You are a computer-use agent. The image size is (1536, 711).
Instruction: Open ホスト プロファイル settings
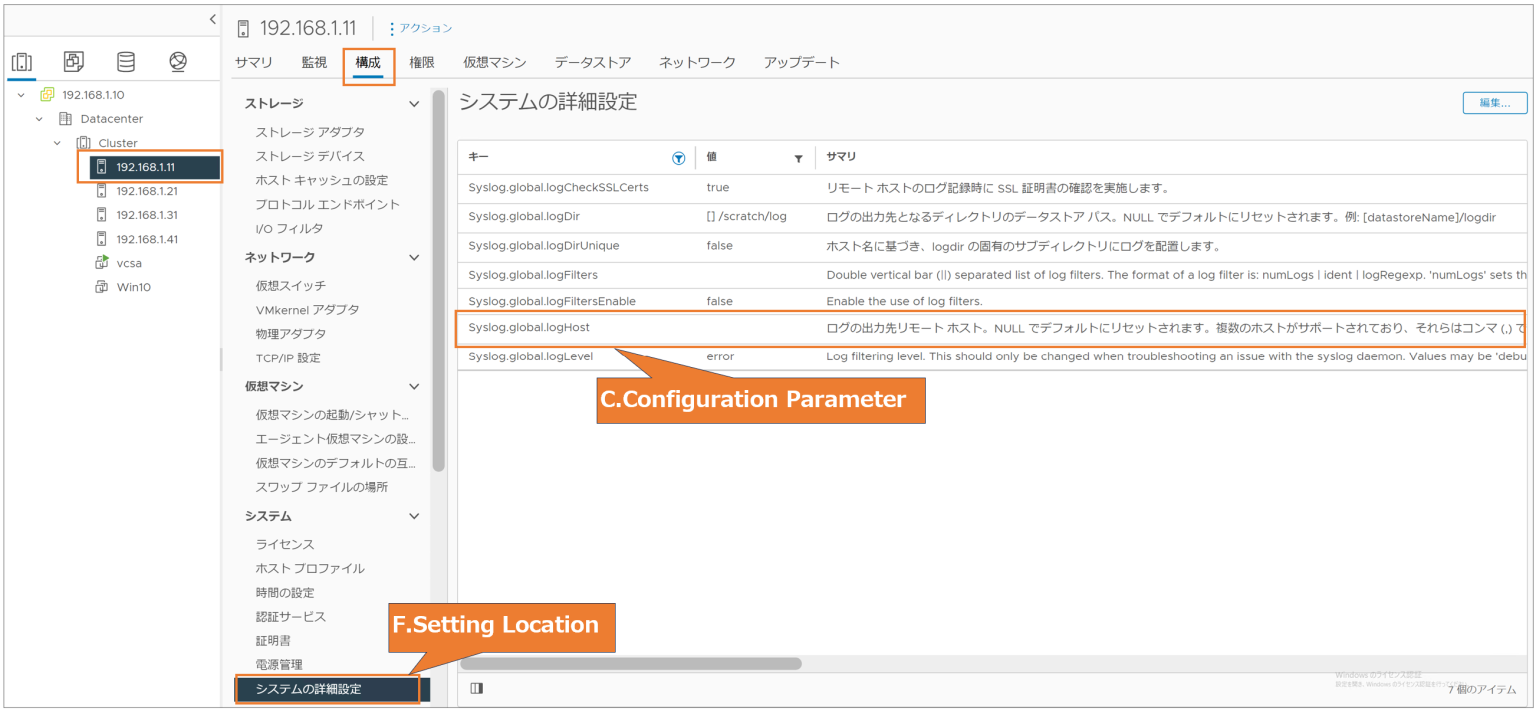pyautogui.click(x=310, y=568)
